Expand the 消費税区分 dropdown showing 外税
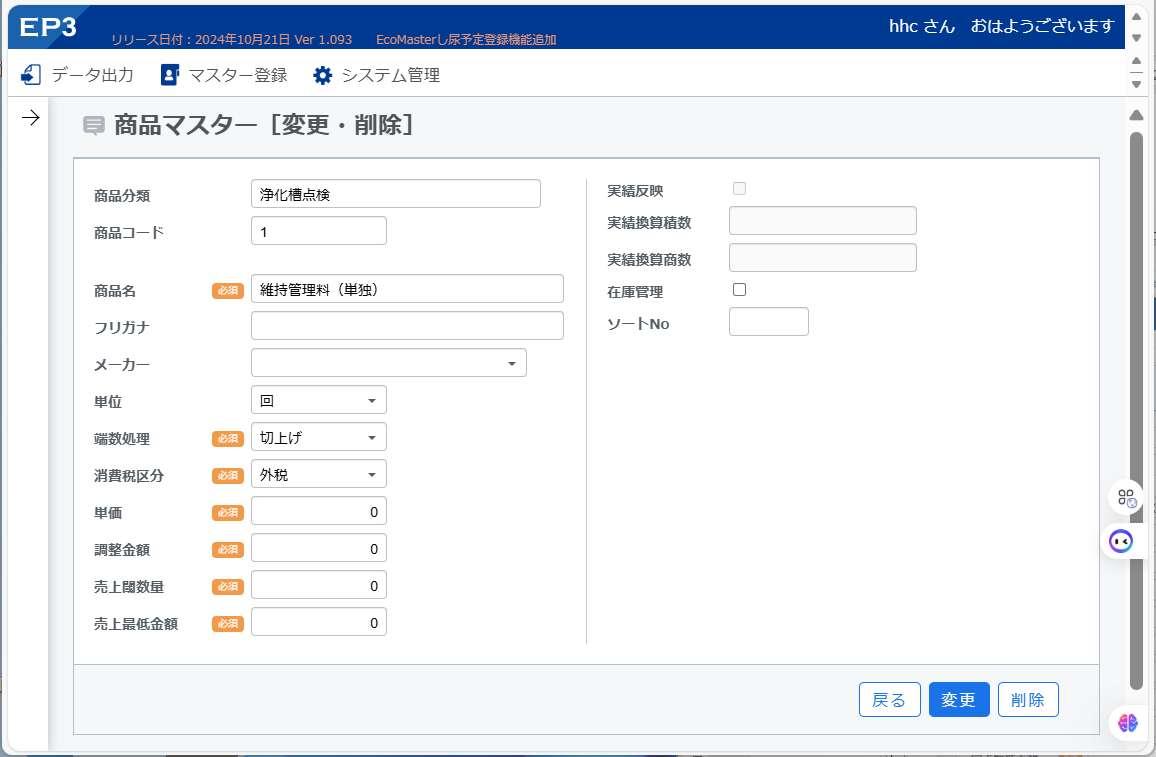Viewport: 1156px width, 757px height. (x=318, y=474)
